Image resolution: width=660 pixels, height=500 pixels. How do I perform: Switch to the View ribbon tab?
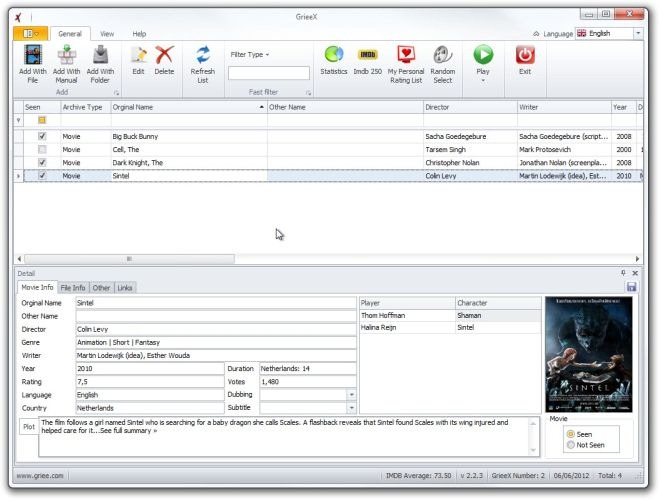[107, 34]
